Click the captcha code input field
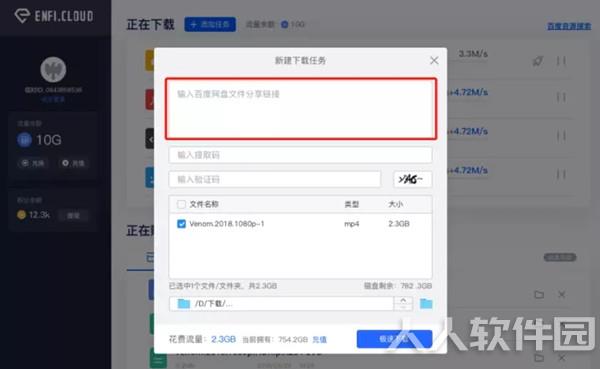This screenshot has height=369, width=600. 275,180
